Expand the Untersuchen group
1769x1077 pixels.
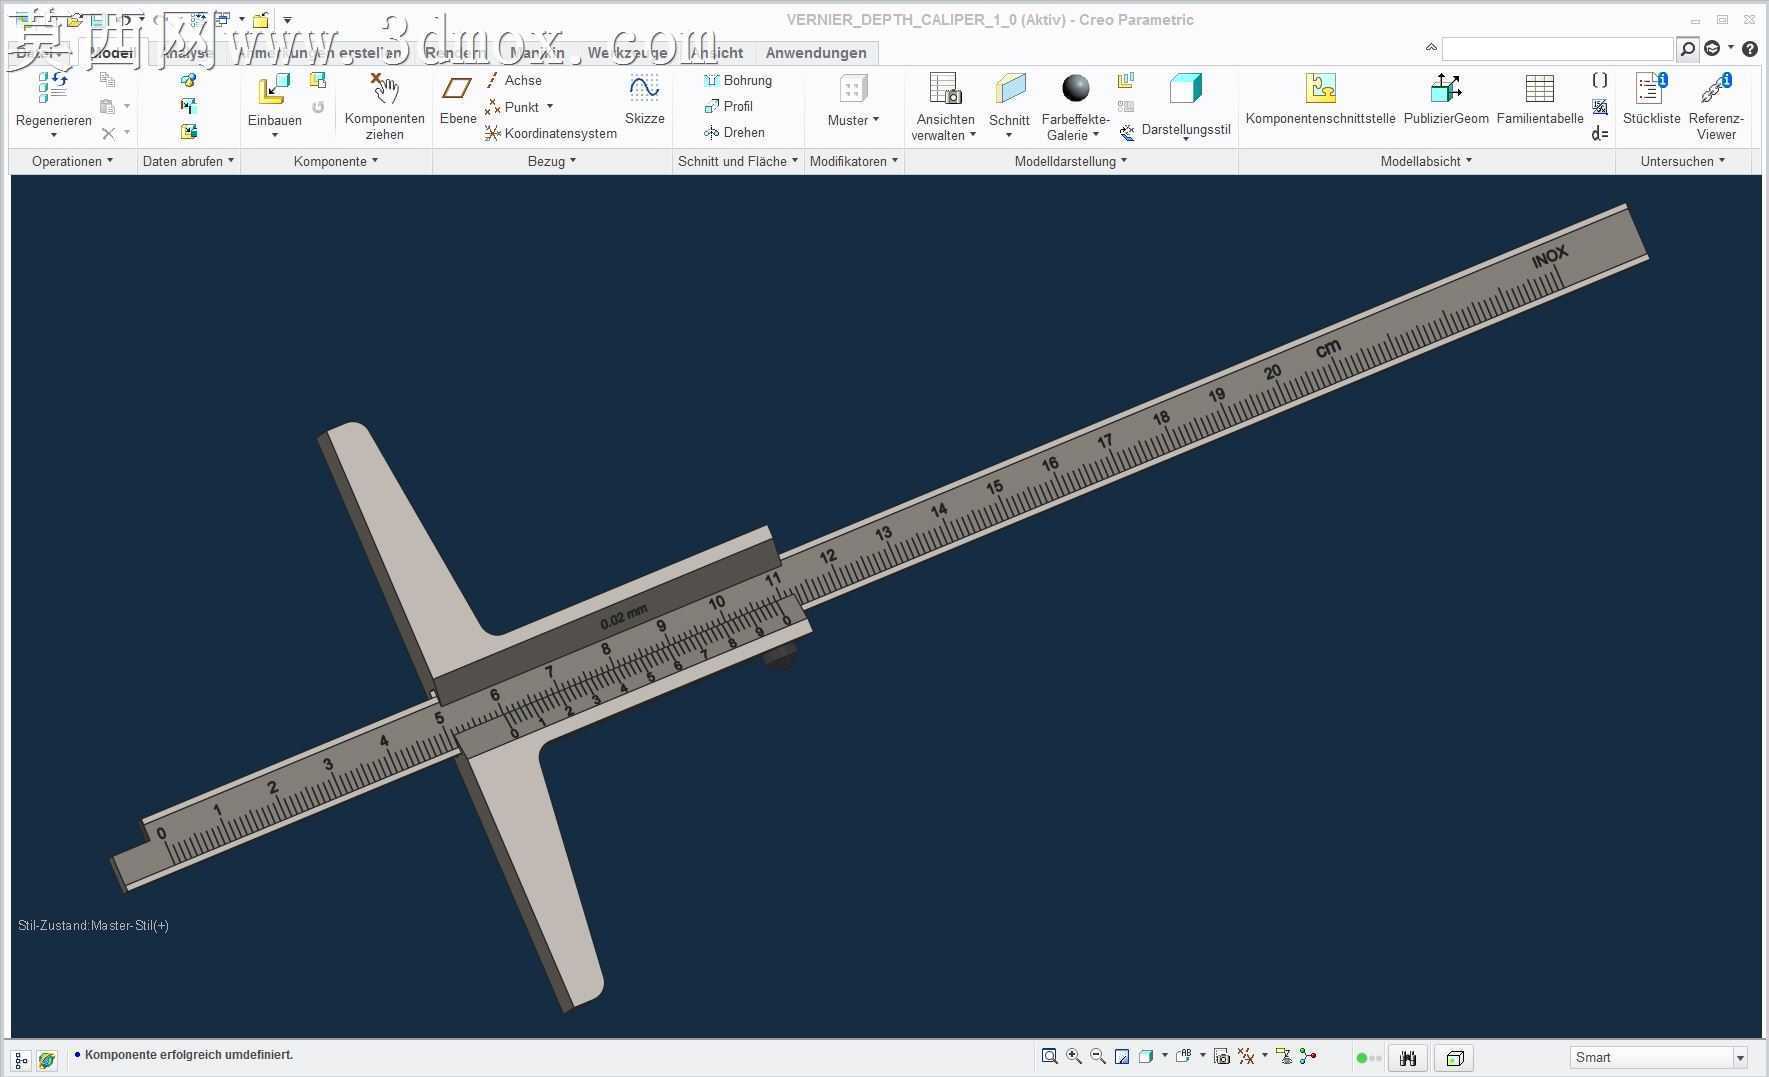point(1683,161)
